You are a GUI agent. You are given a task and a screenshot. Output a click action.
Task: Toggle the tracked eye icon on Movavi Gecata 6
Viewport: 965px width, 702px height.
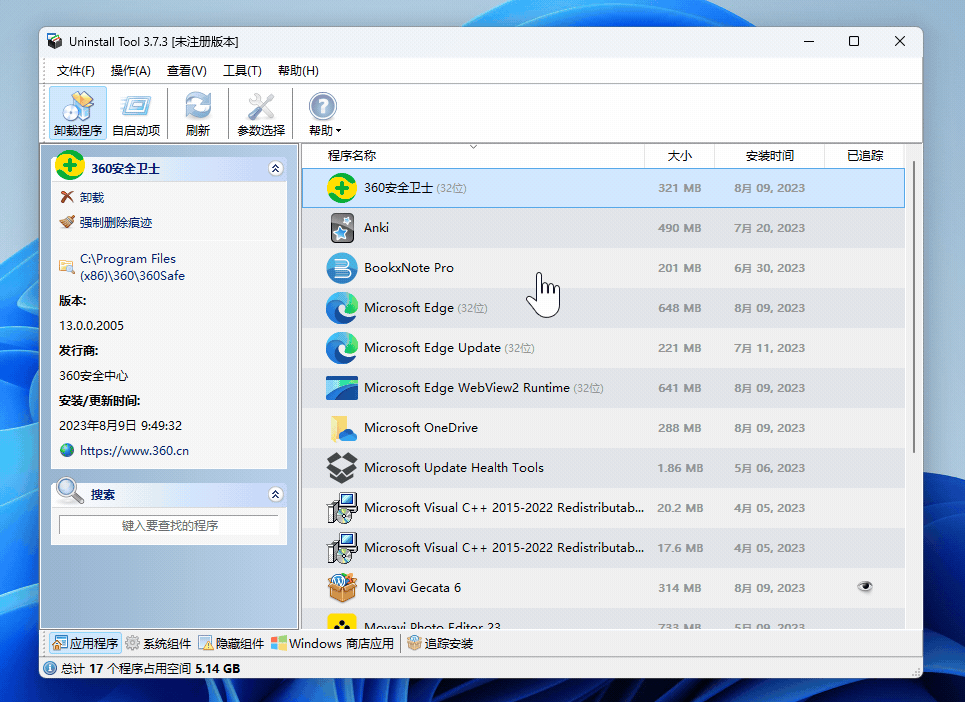(865, 588)
